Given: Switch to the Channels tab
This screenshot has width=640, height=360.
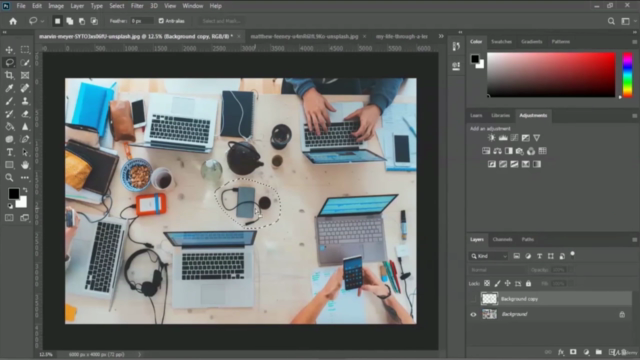Looking at the screenshot, I should point(502,240).
